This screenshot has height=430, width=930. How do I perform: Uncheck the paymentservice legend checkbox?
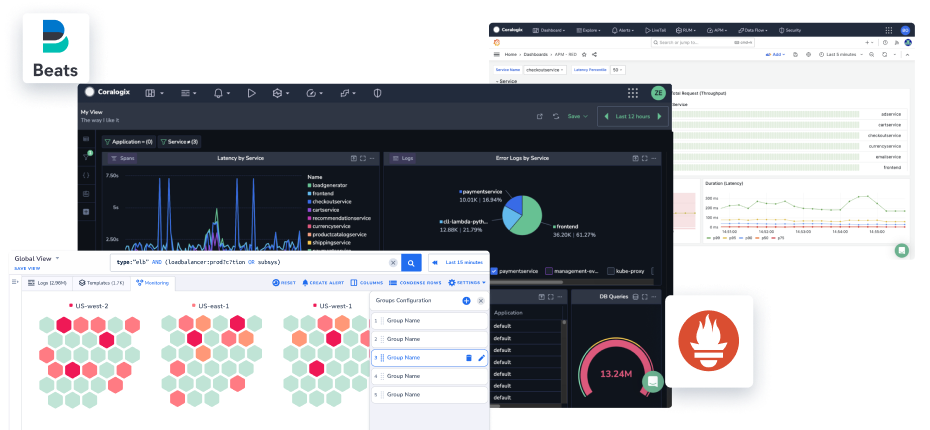click(x=495, y=271)
